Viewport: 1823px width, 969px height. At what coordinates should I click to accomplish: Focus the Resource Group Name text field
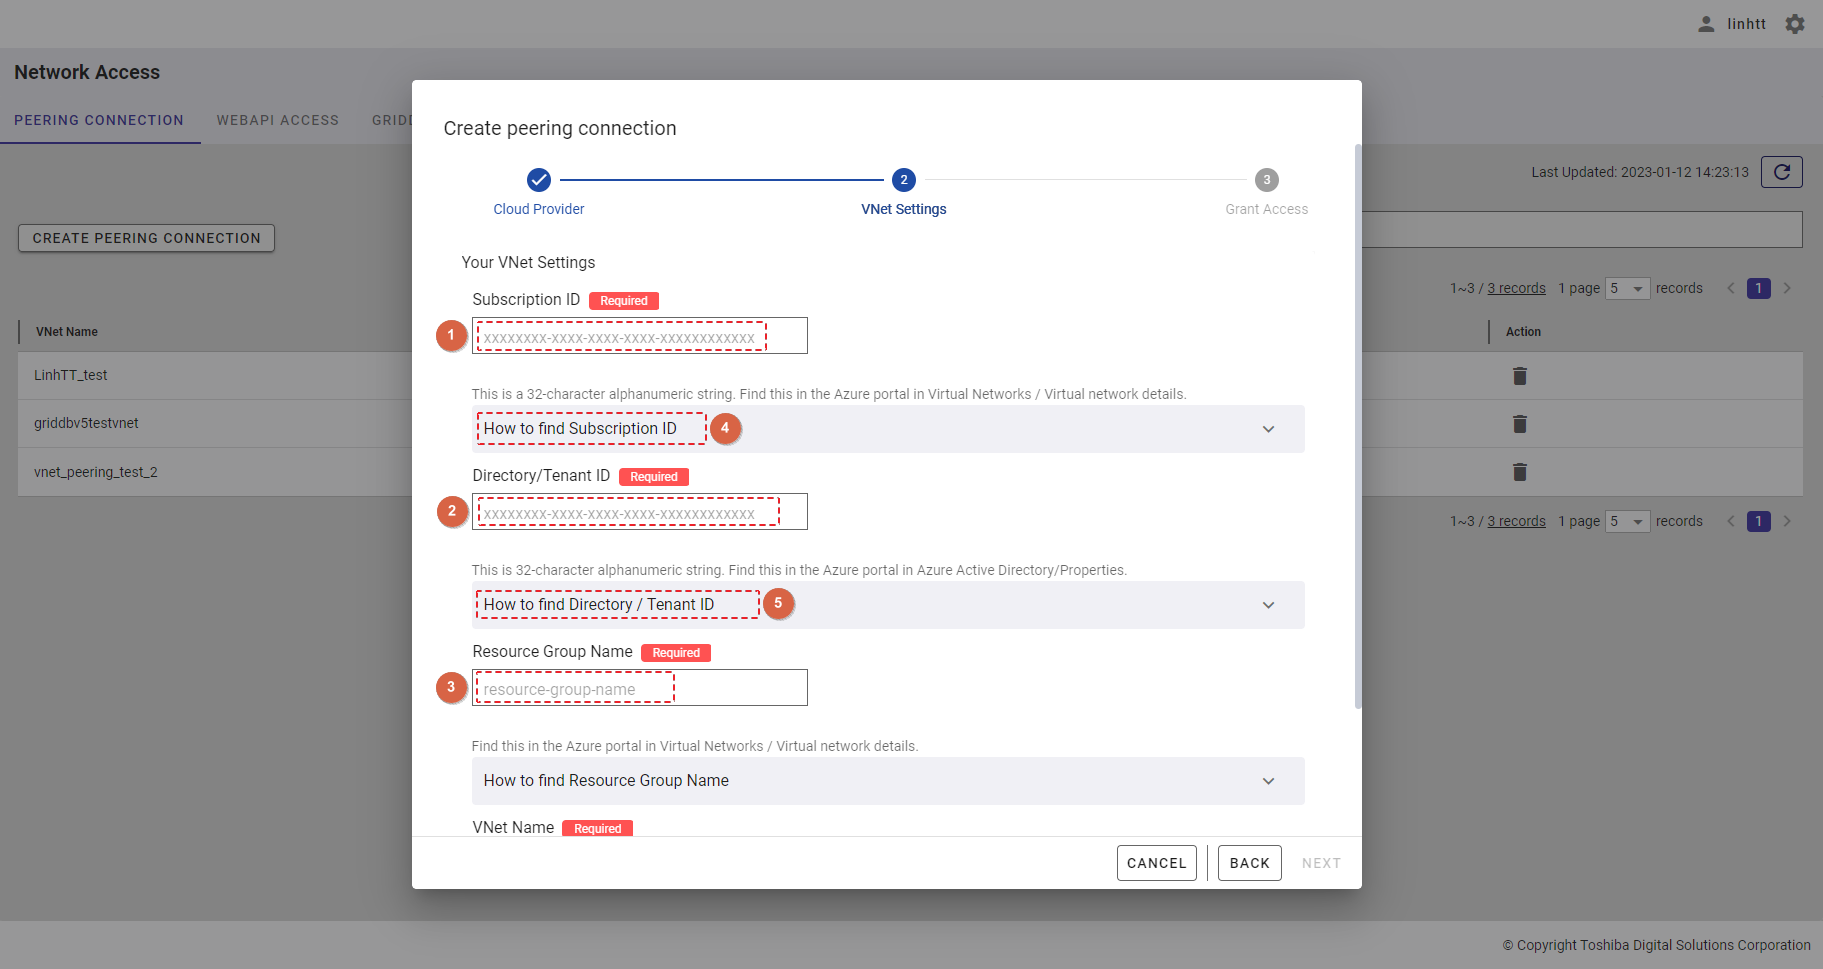coord(640,688)
